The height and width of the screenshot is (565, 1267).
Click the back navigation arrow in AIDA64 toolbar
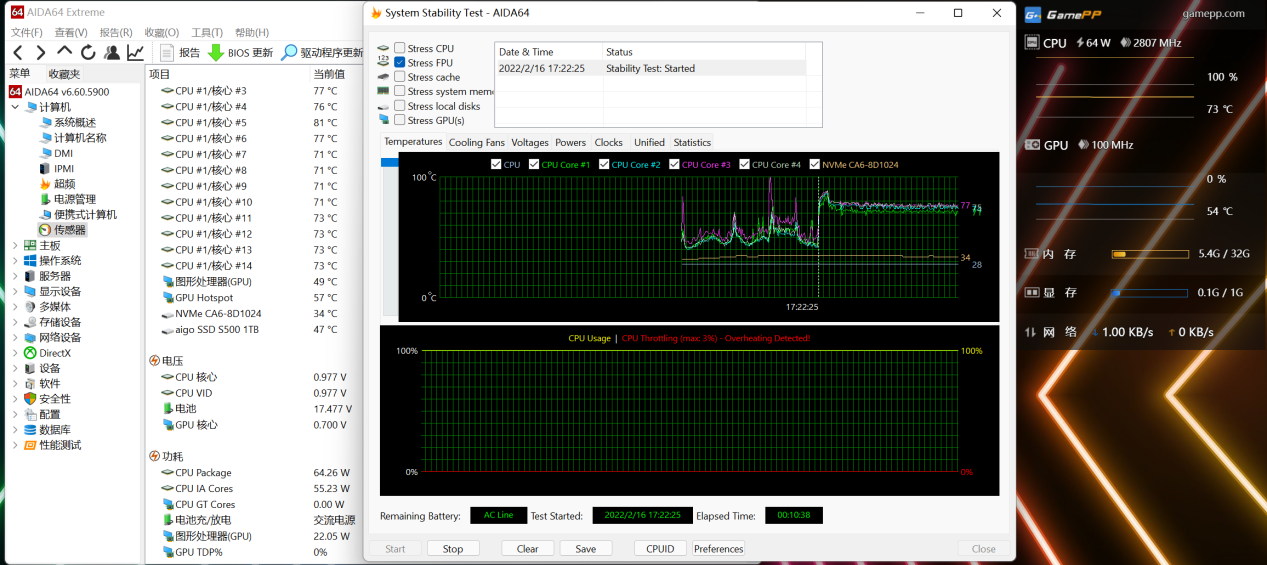[x=18, y=53]
